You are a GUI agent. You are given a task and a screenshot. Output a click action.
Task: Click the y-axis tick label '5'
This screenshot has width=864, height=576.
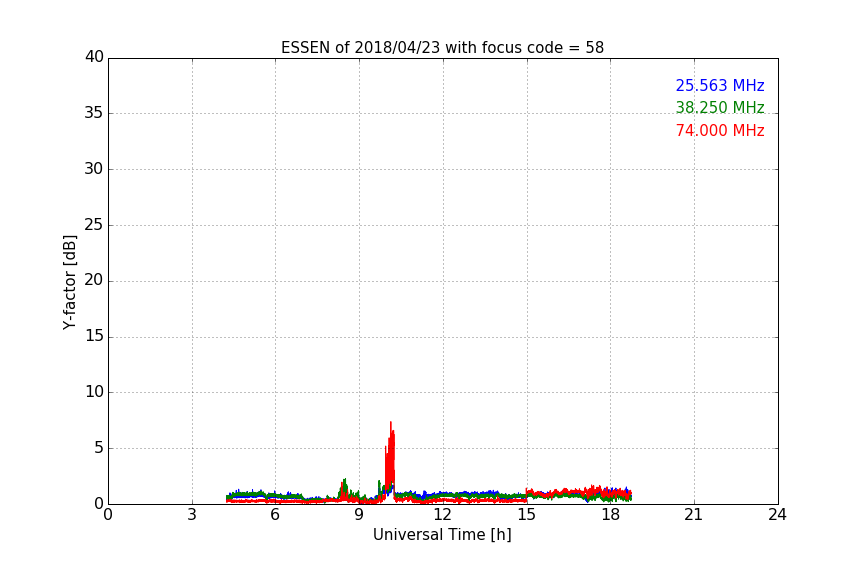pos(99,448)
